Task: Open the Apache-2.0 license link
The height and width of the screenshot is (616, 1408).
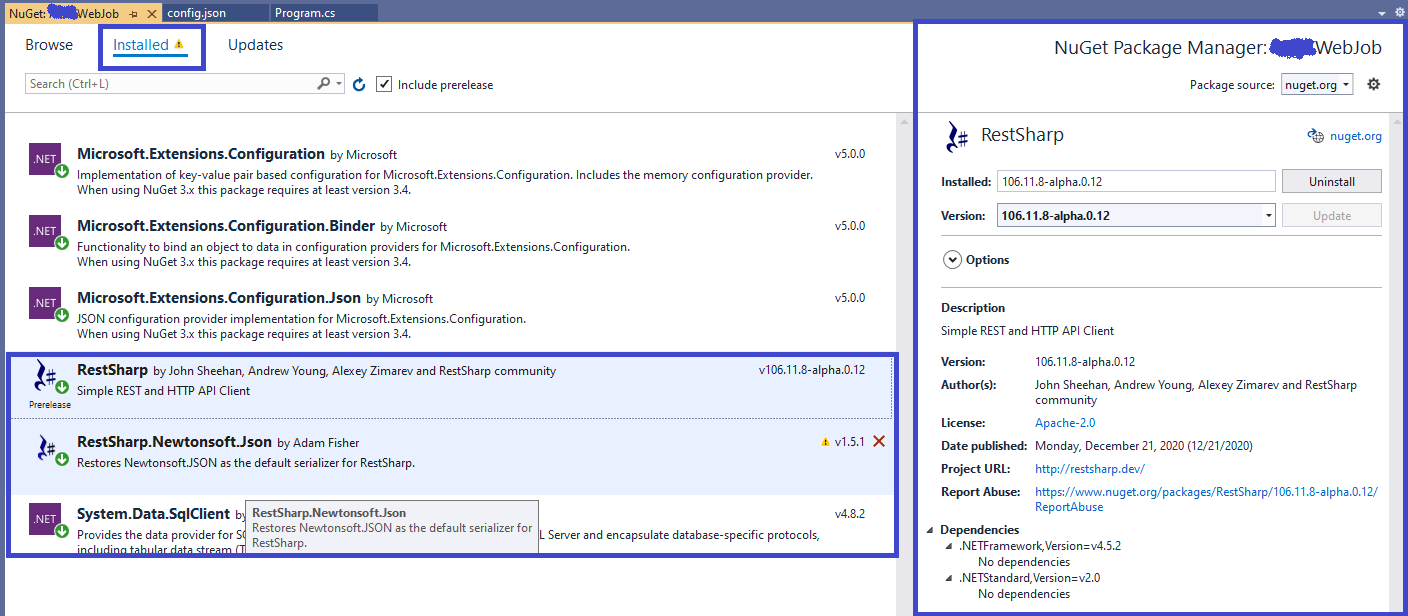Action: (1065, 423)
